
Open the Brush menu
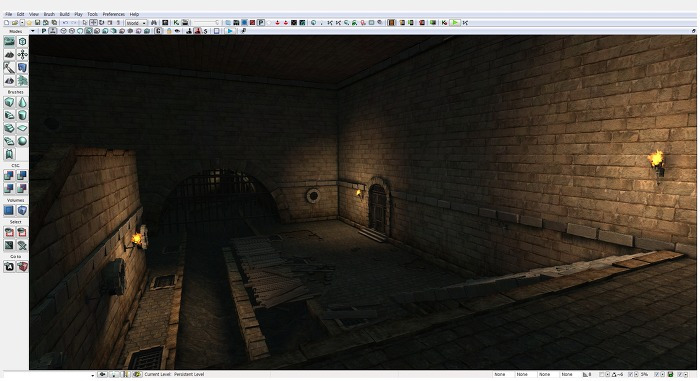[x=49, y=14]
